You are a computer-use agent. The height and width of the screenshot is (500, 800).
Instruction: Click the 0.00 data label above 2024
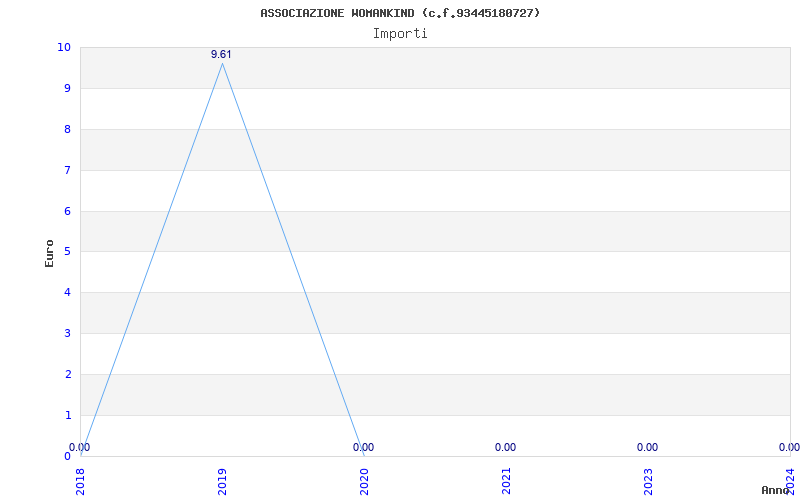[789, 447]
